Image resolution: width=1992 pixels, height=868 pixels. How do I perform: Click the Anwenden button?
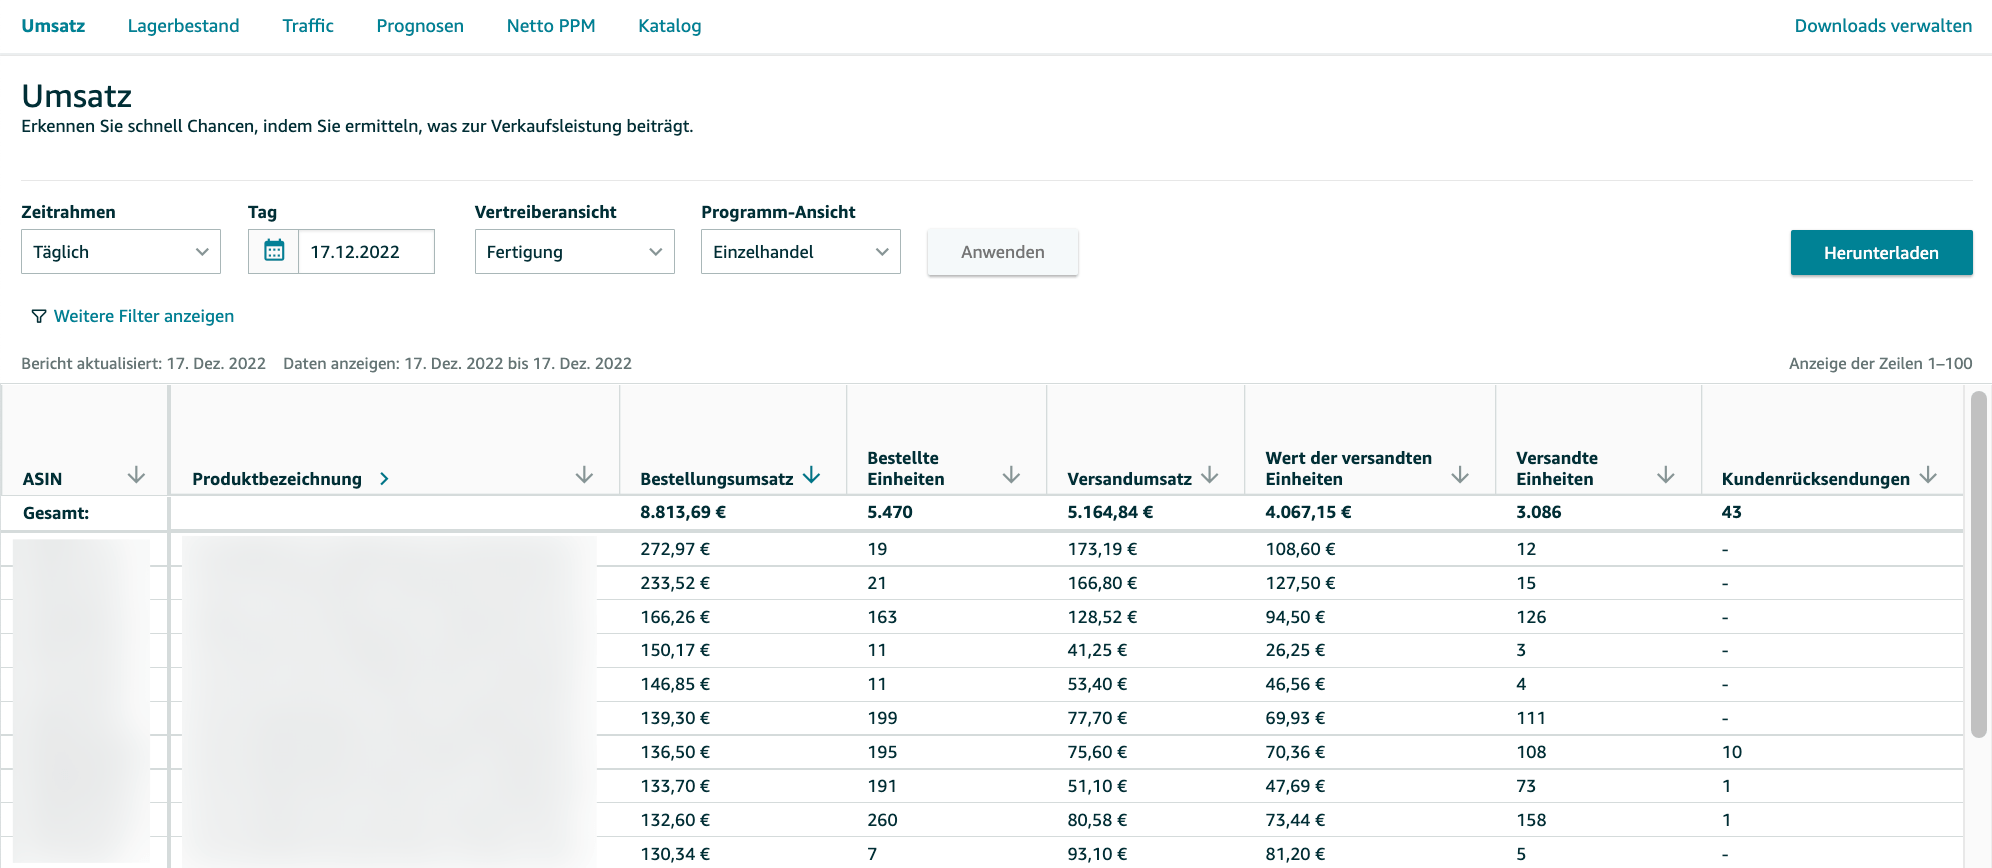(1003, 252)
